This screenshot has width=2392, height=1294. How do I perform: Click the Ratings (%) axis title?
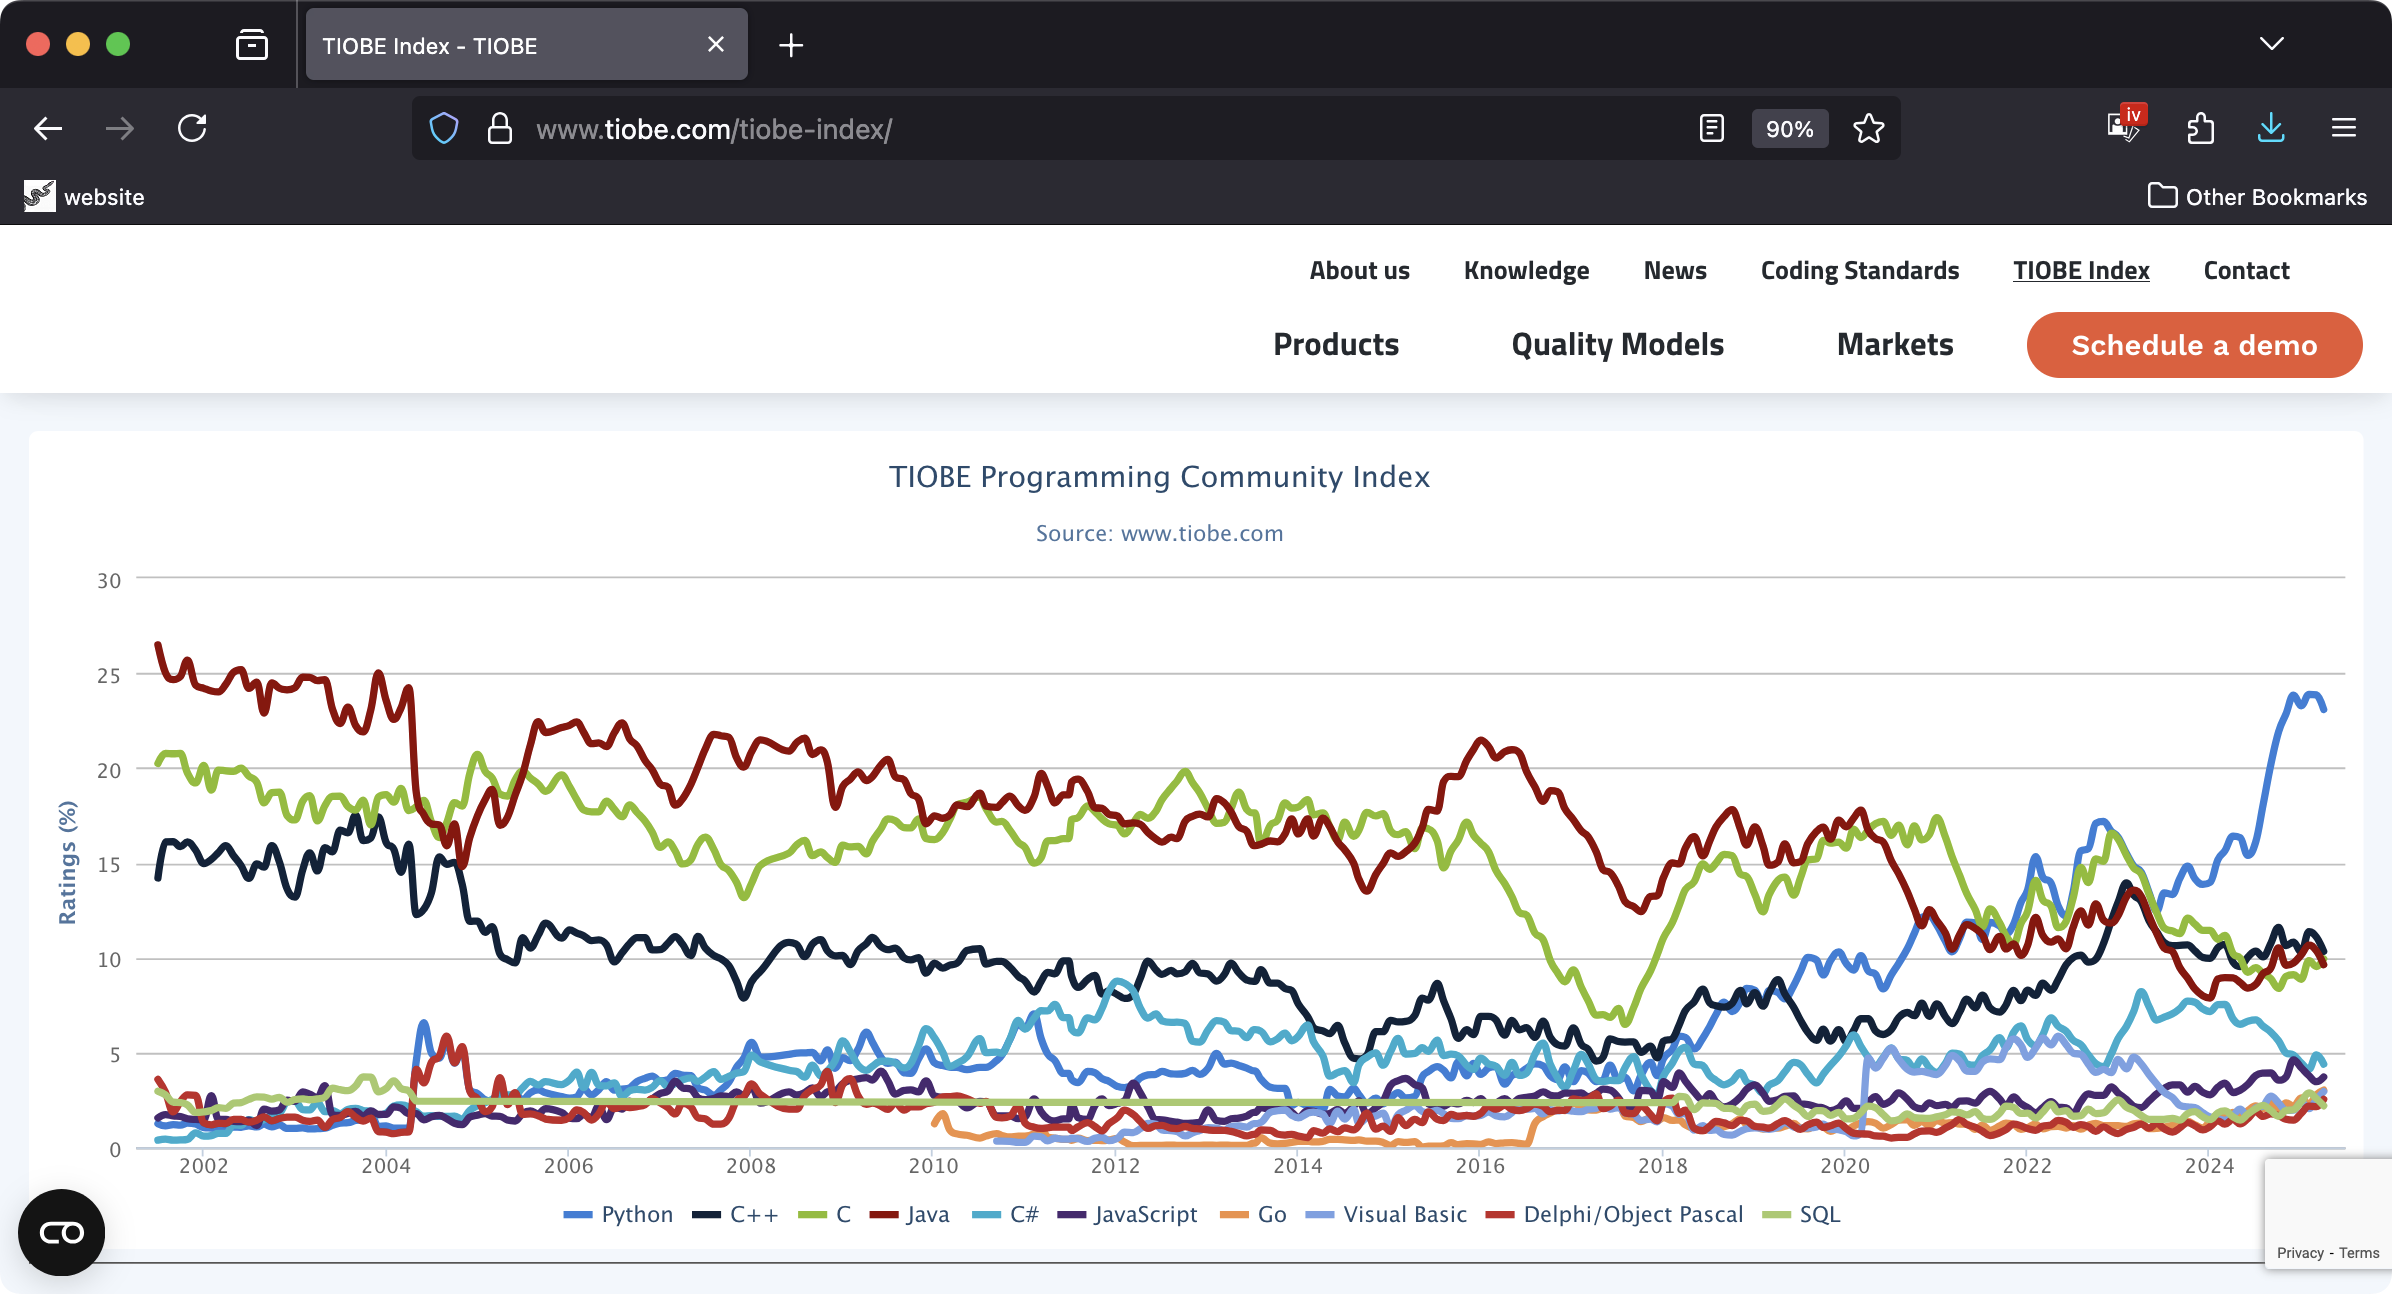(67, 862)
